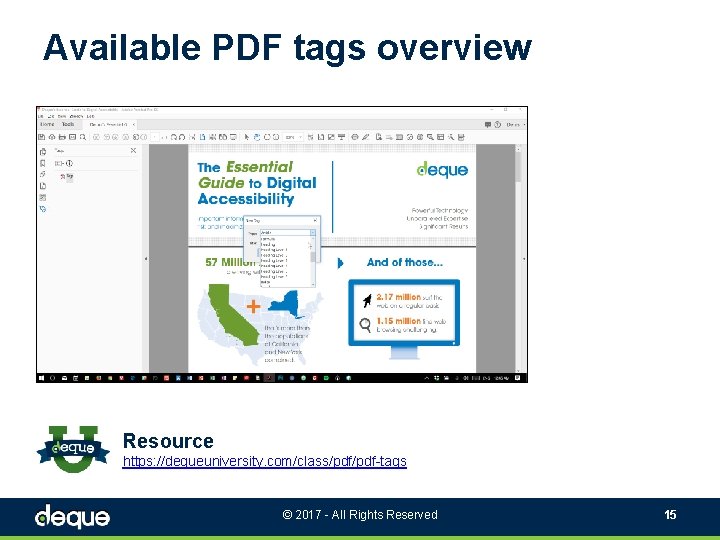The height and width of the screenshot is (540, 720).
Task: Switch to the Tools tab in Acrobat
Action: (68, 124)
